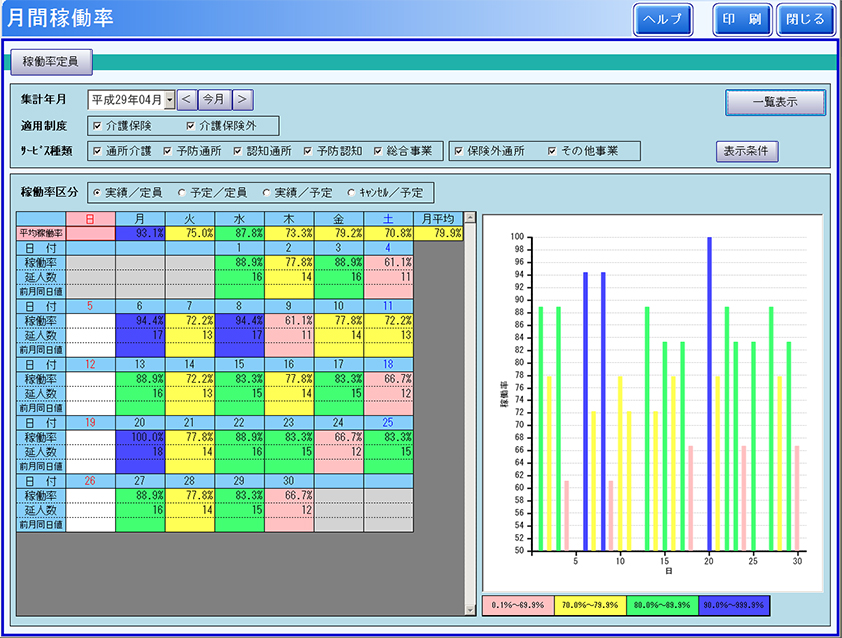842x638 pixels.
Task: Toggle the 予防認知 checkbox
Action: click(308, 151)
